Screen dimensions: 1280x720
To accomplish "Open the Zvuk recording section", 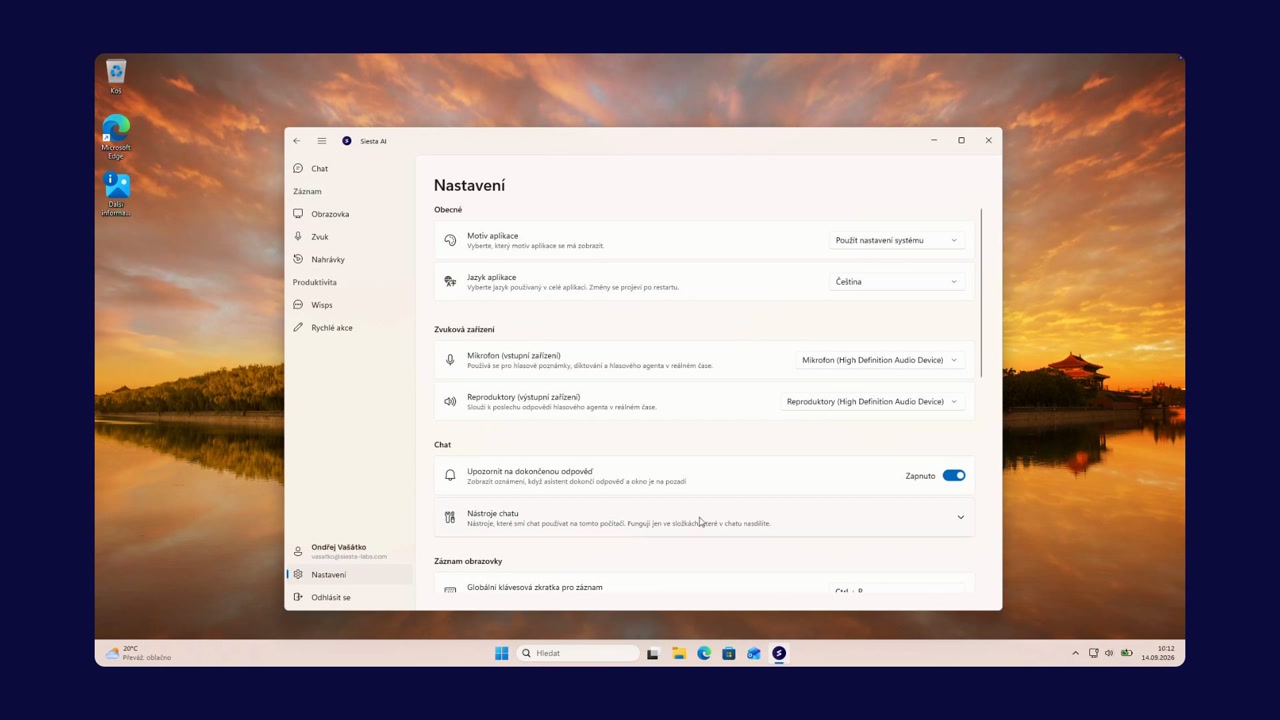I will (x=350, y=237).
